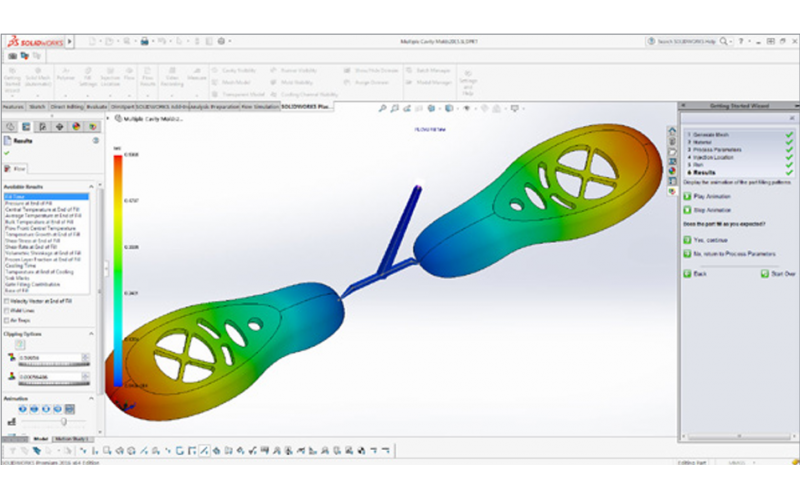Click the Print icon in top toolbar
Image resolution: width=800 pixels, height=500 pixels.
[144, 41]
